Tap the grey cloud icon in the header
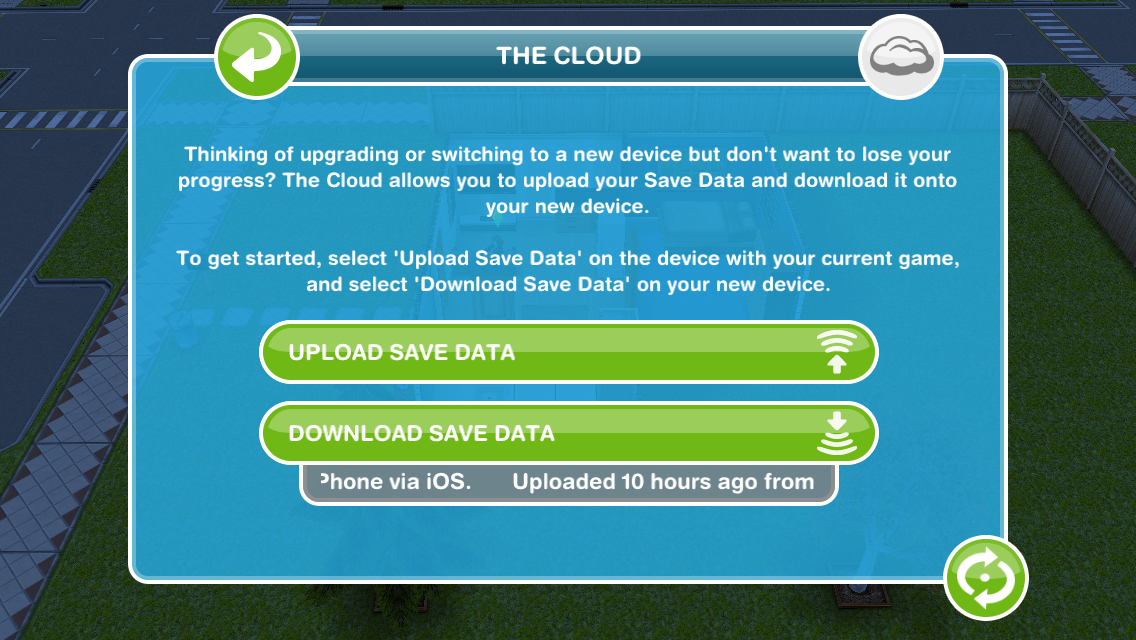The width and height of the screenshot is (1136, 640). (900, 57)
